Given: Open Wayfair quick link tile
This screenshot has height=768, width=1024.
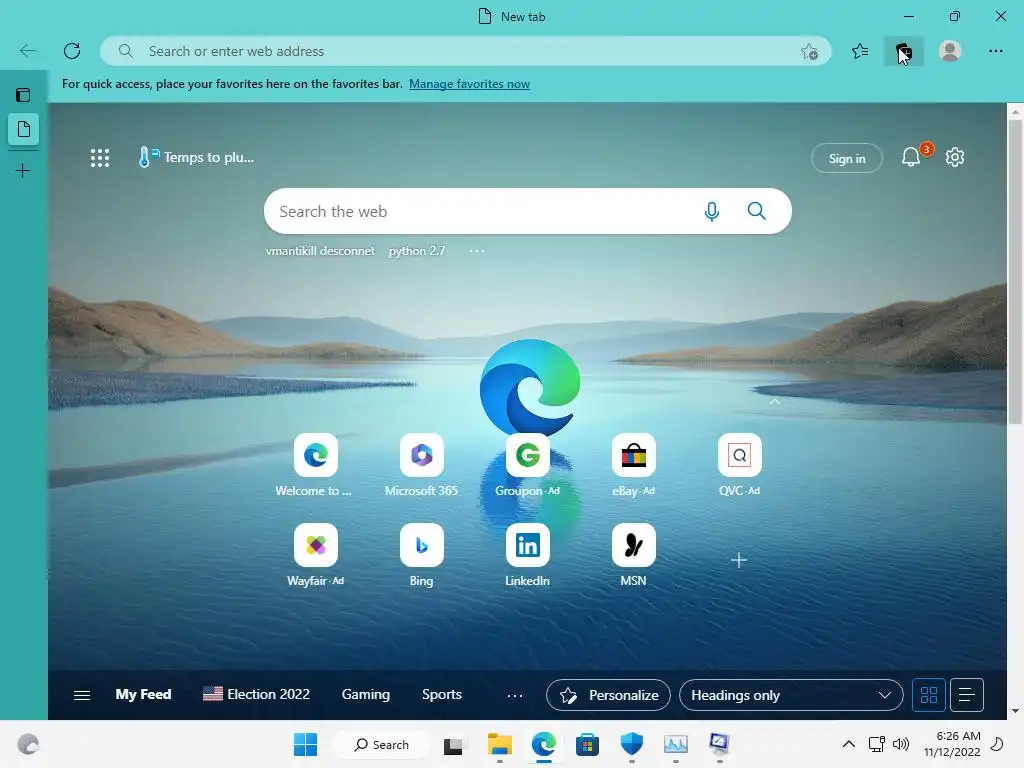Looking at the screenshot, I should pos(315,555).
